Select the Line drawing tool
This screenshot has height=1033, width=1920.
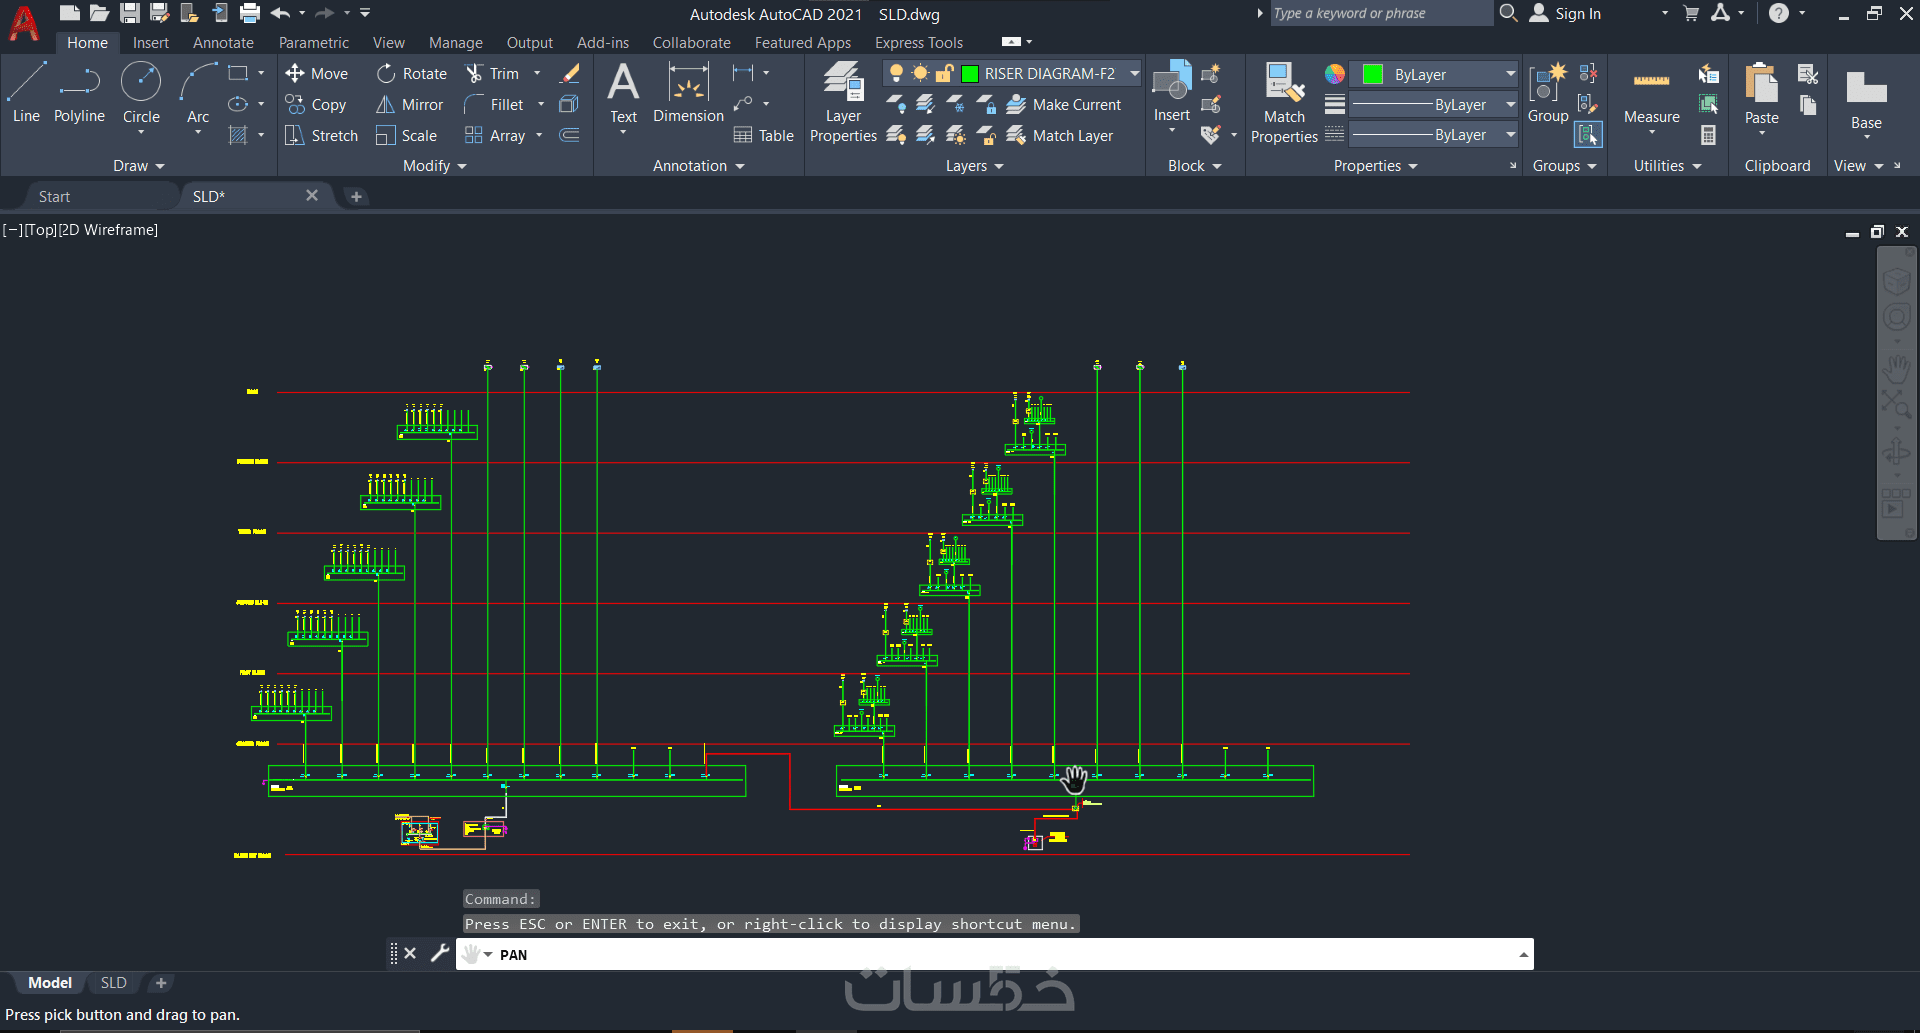click(x=26, y=92)
